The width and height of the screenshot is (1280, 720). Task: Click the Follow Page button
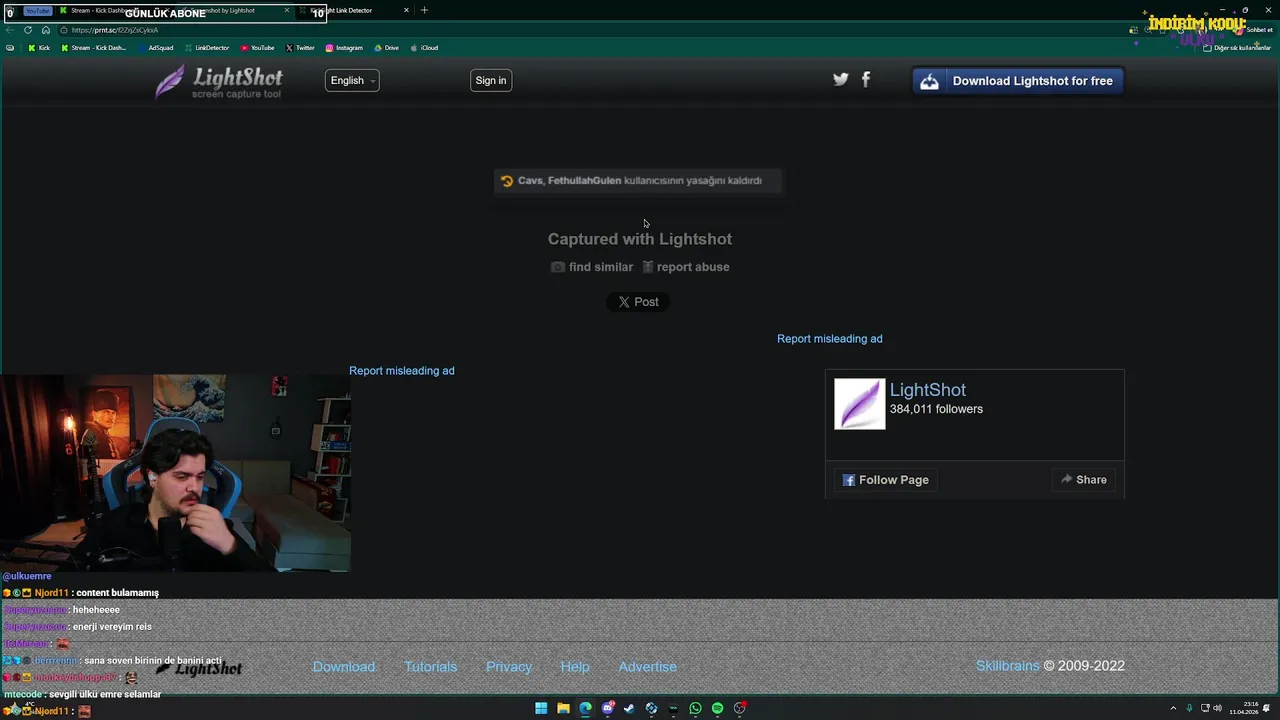886,480
